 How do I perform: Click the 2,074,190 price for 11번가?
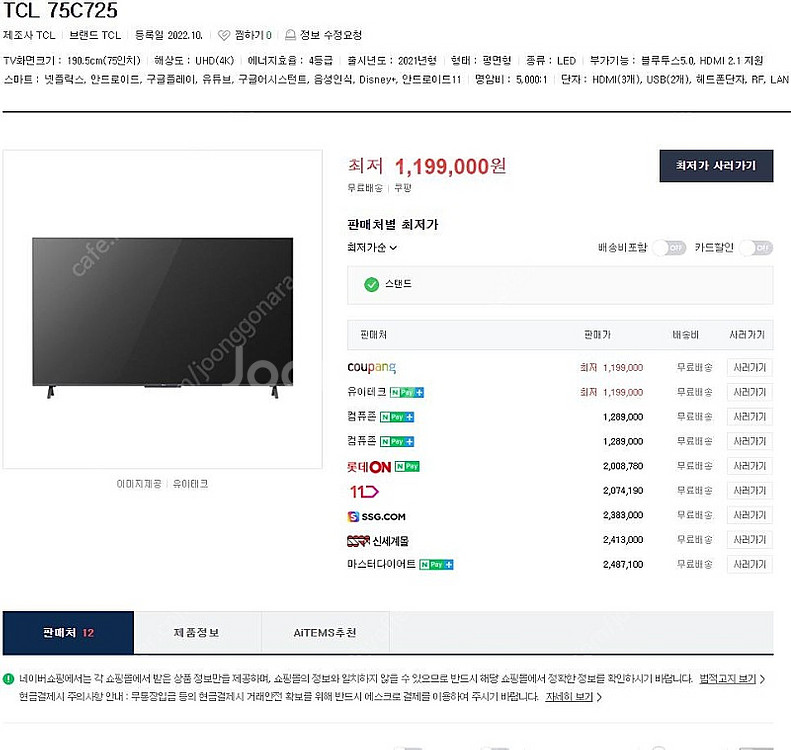[x=623, y=491]
